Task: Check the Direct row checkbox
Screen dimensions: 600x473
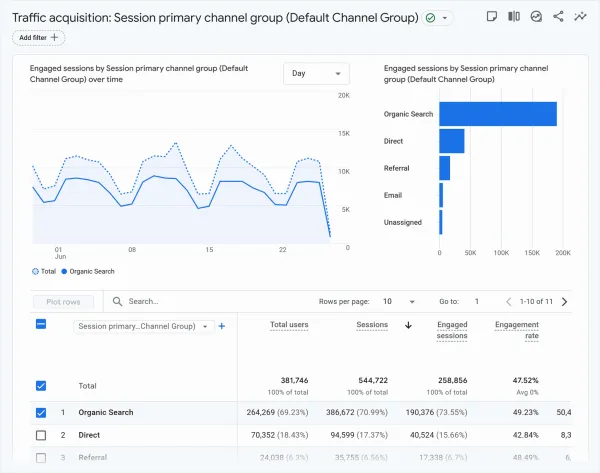Action: (x=41, y=436)
